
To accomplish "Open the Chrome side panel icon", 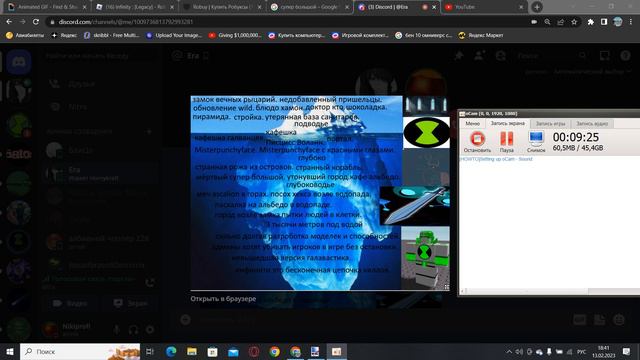I will pos(604,22).
